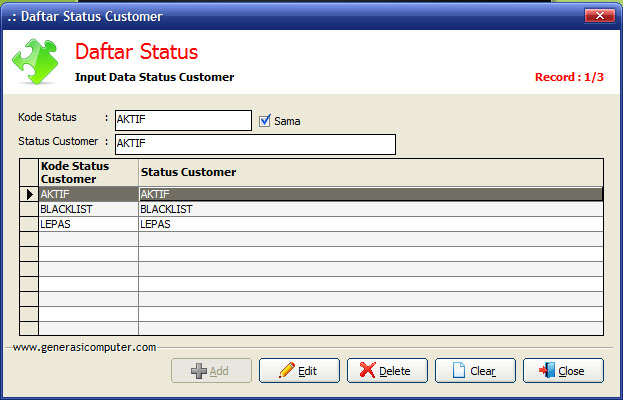Click the Kode Status Customer column header
623x400 pixels.
(88, 172)
